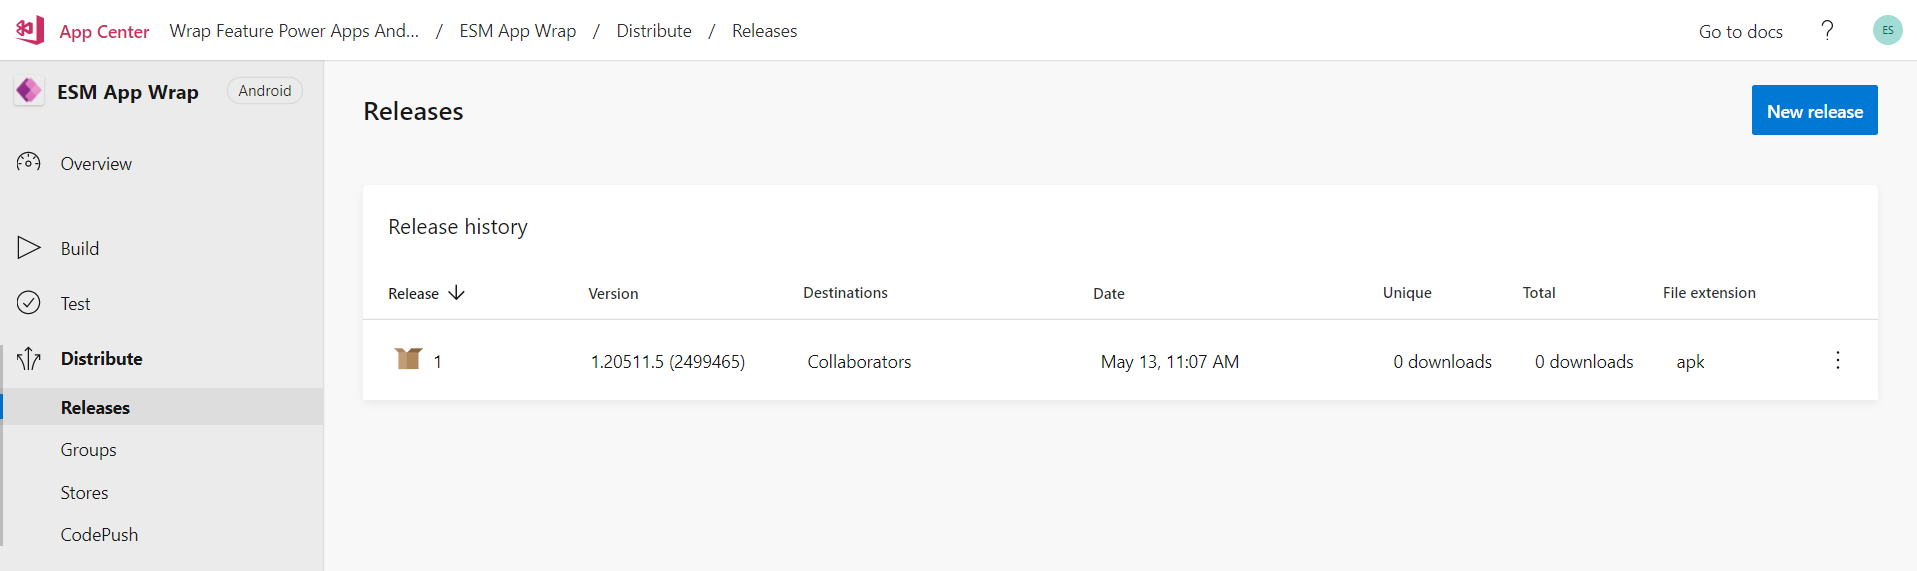This screenshot has height=571, width=1917.
Task: Open Stores under Distribute
Action: point(84,493)
